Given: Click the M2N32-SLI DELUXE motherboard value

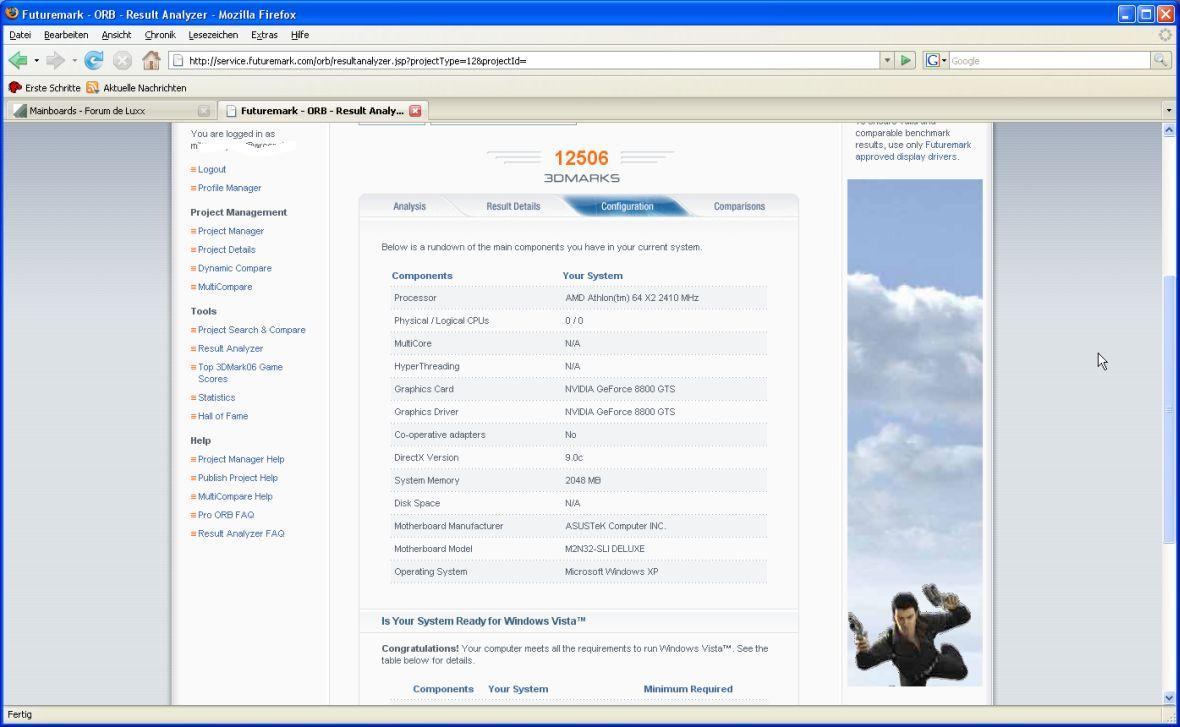Looking at the screenshot, I should [x=604, y=549].
